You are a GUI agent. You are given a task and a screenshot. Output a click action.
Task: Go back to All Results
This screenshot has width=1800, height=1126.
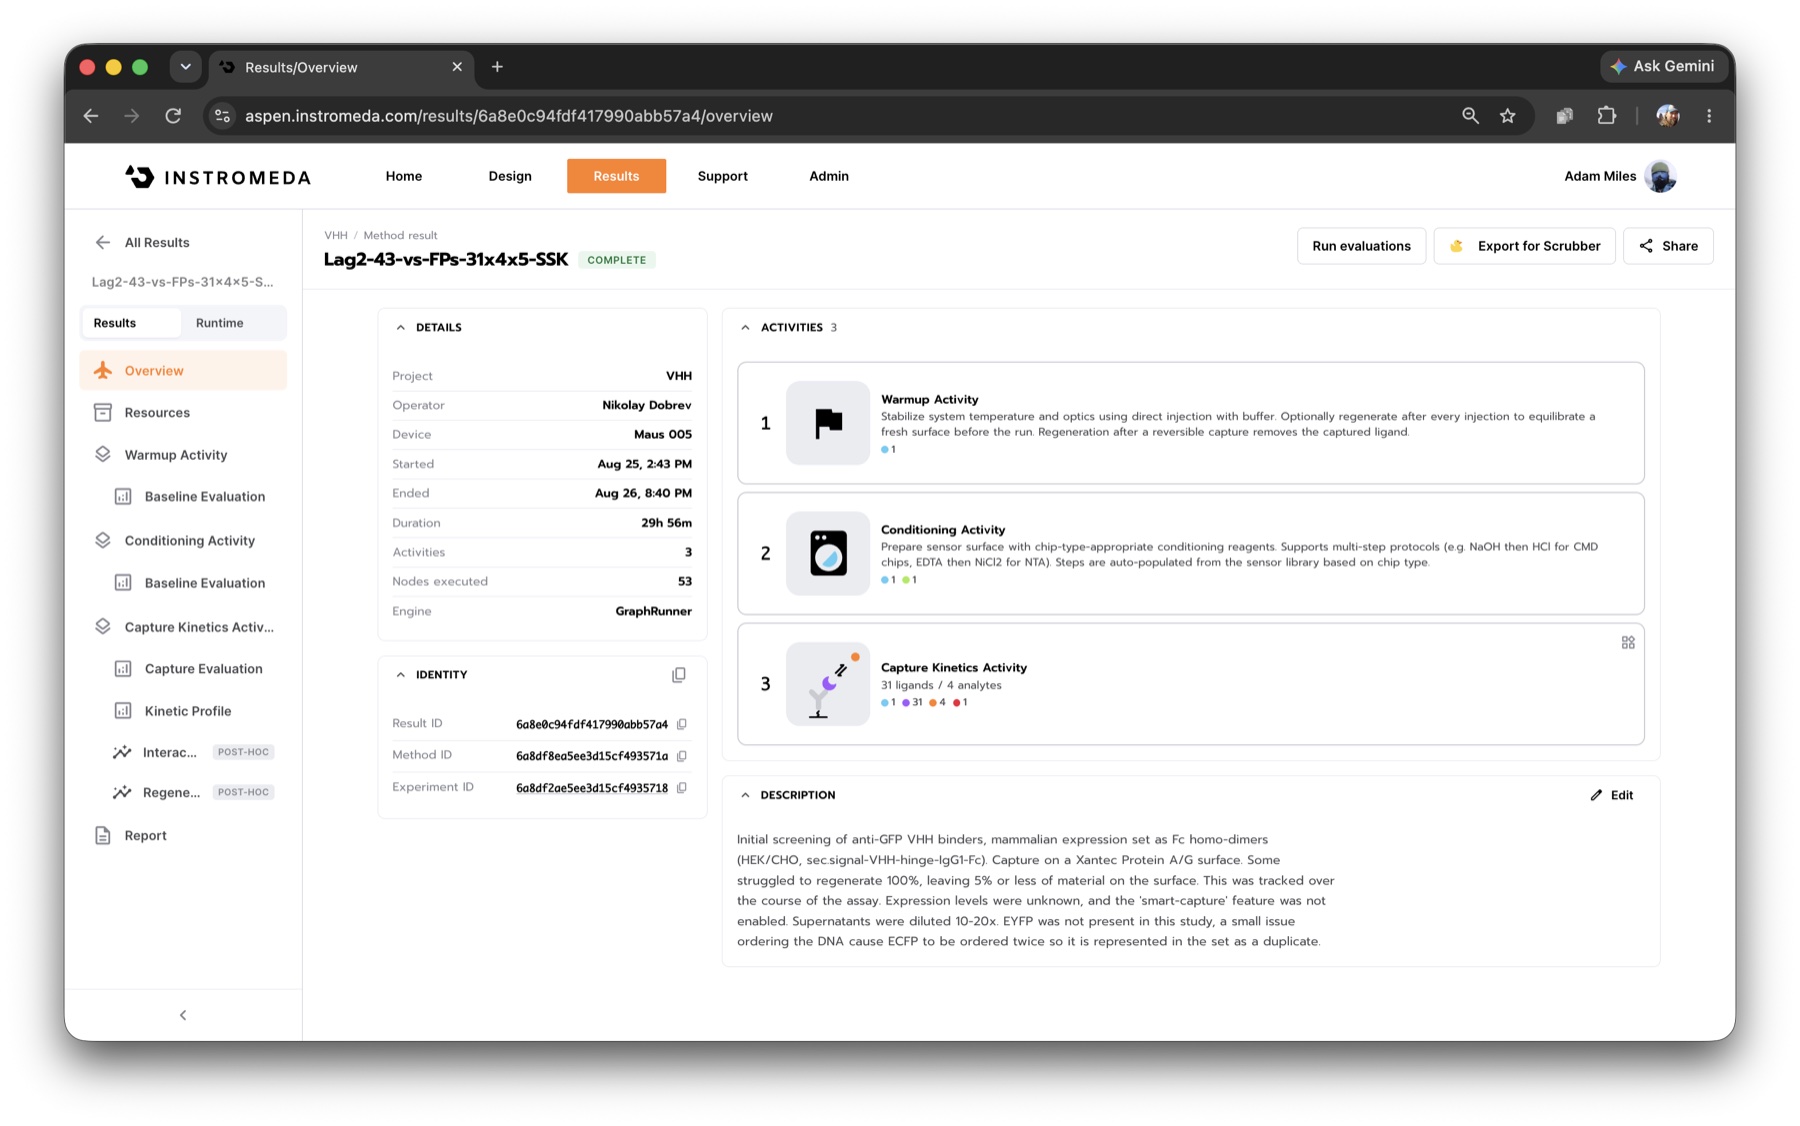[142, 243]
